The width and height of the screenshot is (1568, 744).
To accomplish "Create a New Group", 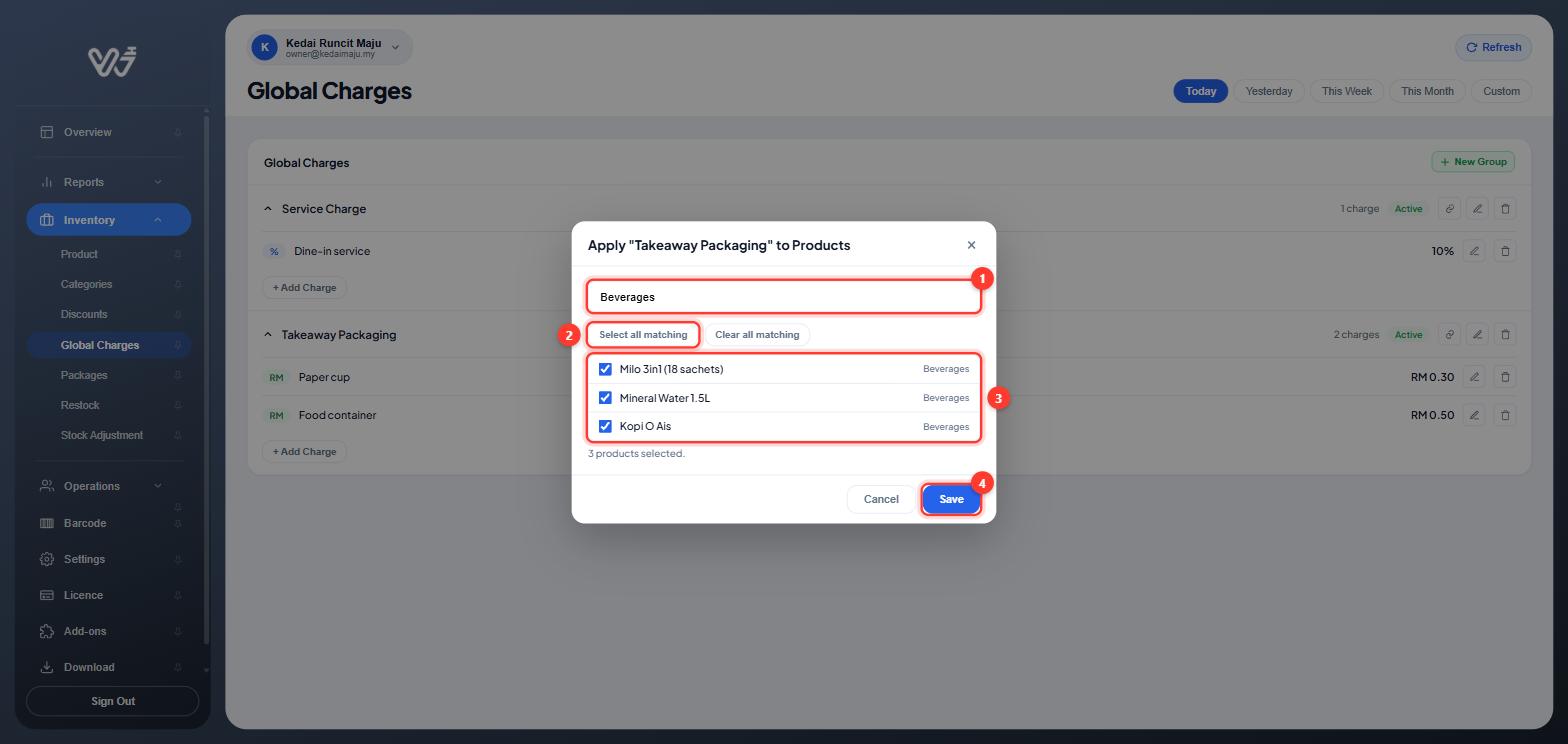I will pyautogui.click(x=1473, y=162).
